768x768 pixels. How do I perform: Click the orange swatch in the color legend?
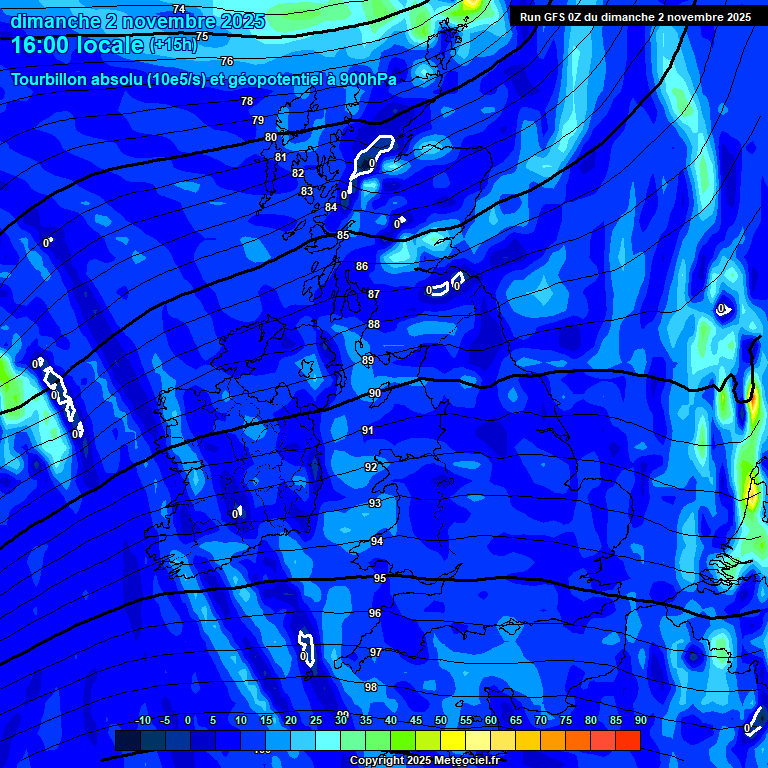coord(552,740)
